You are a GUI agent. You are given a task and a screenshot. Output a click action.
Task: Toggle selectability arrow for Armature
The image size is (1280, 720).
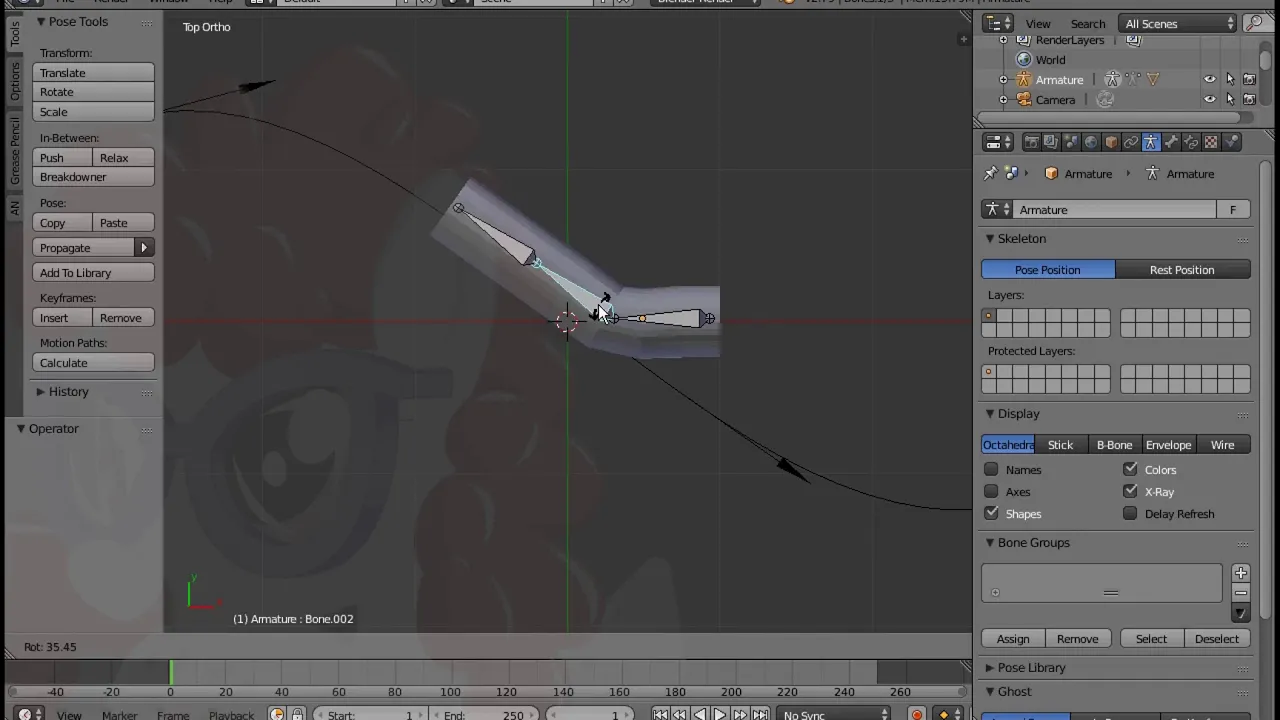click(x=1230, y=79)
